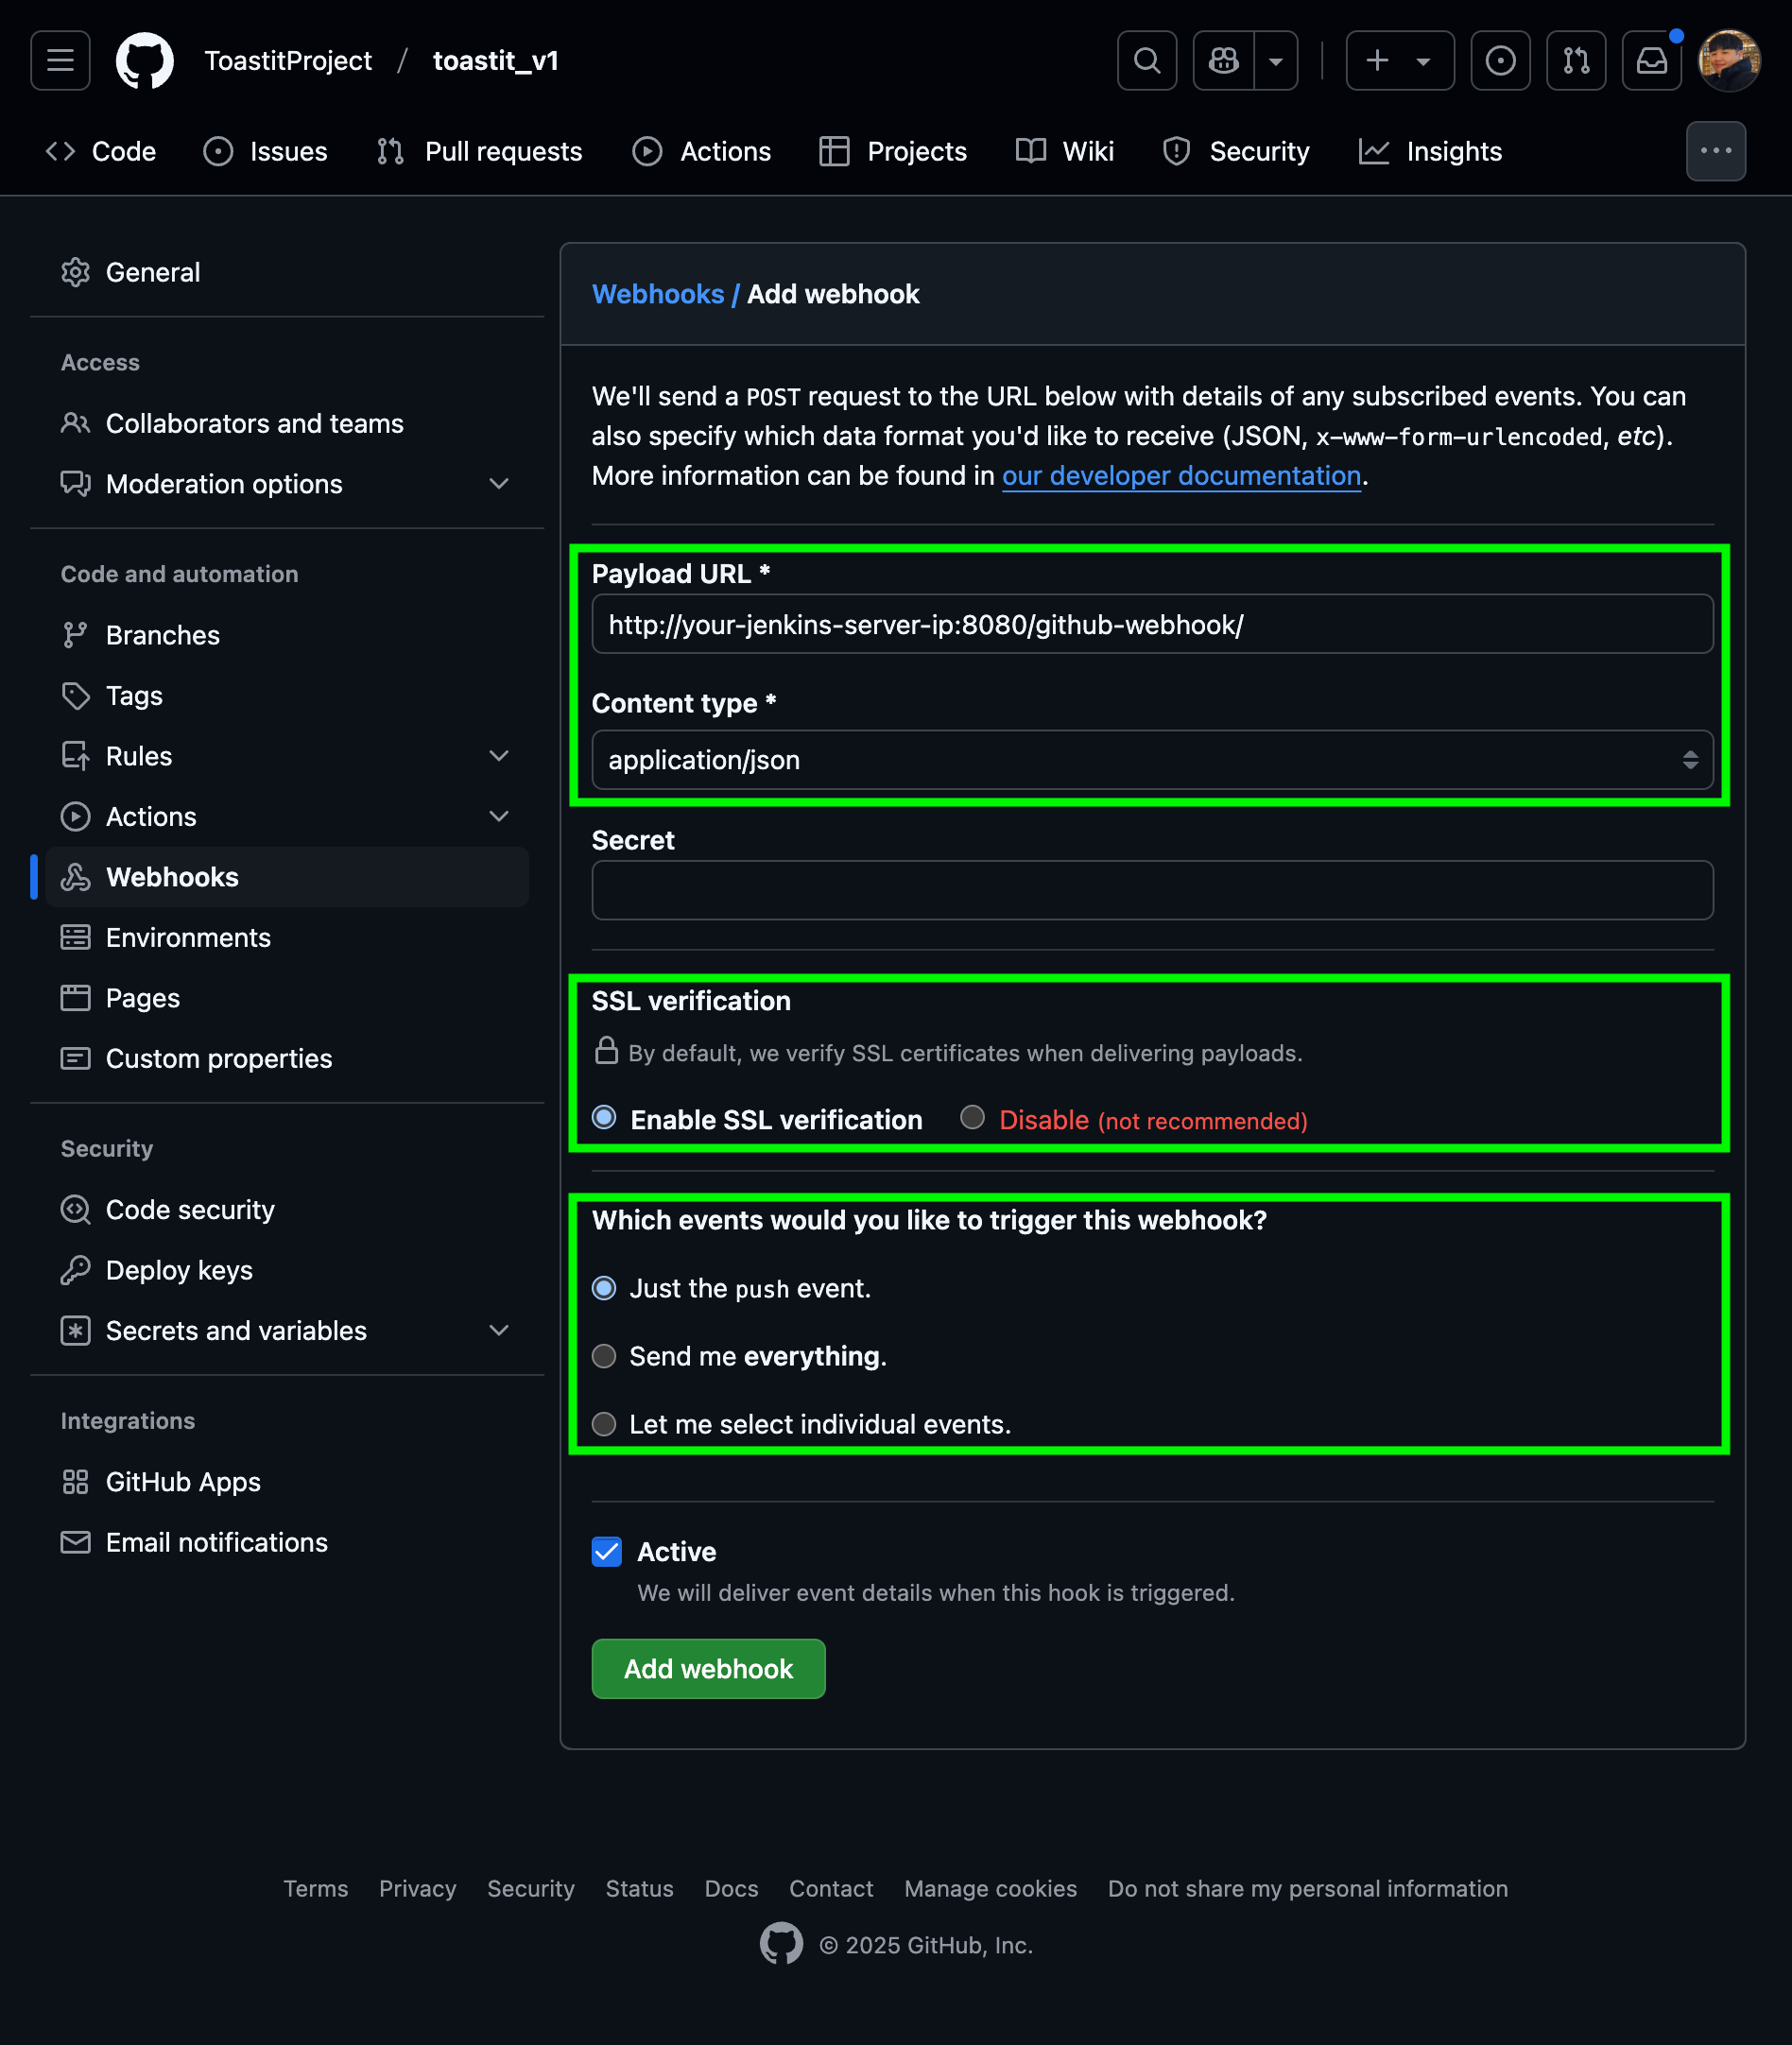The height and width of the screenshot is (2045, 1792).
Task: Switch to the Projects tab
Action: coord(893,151)
